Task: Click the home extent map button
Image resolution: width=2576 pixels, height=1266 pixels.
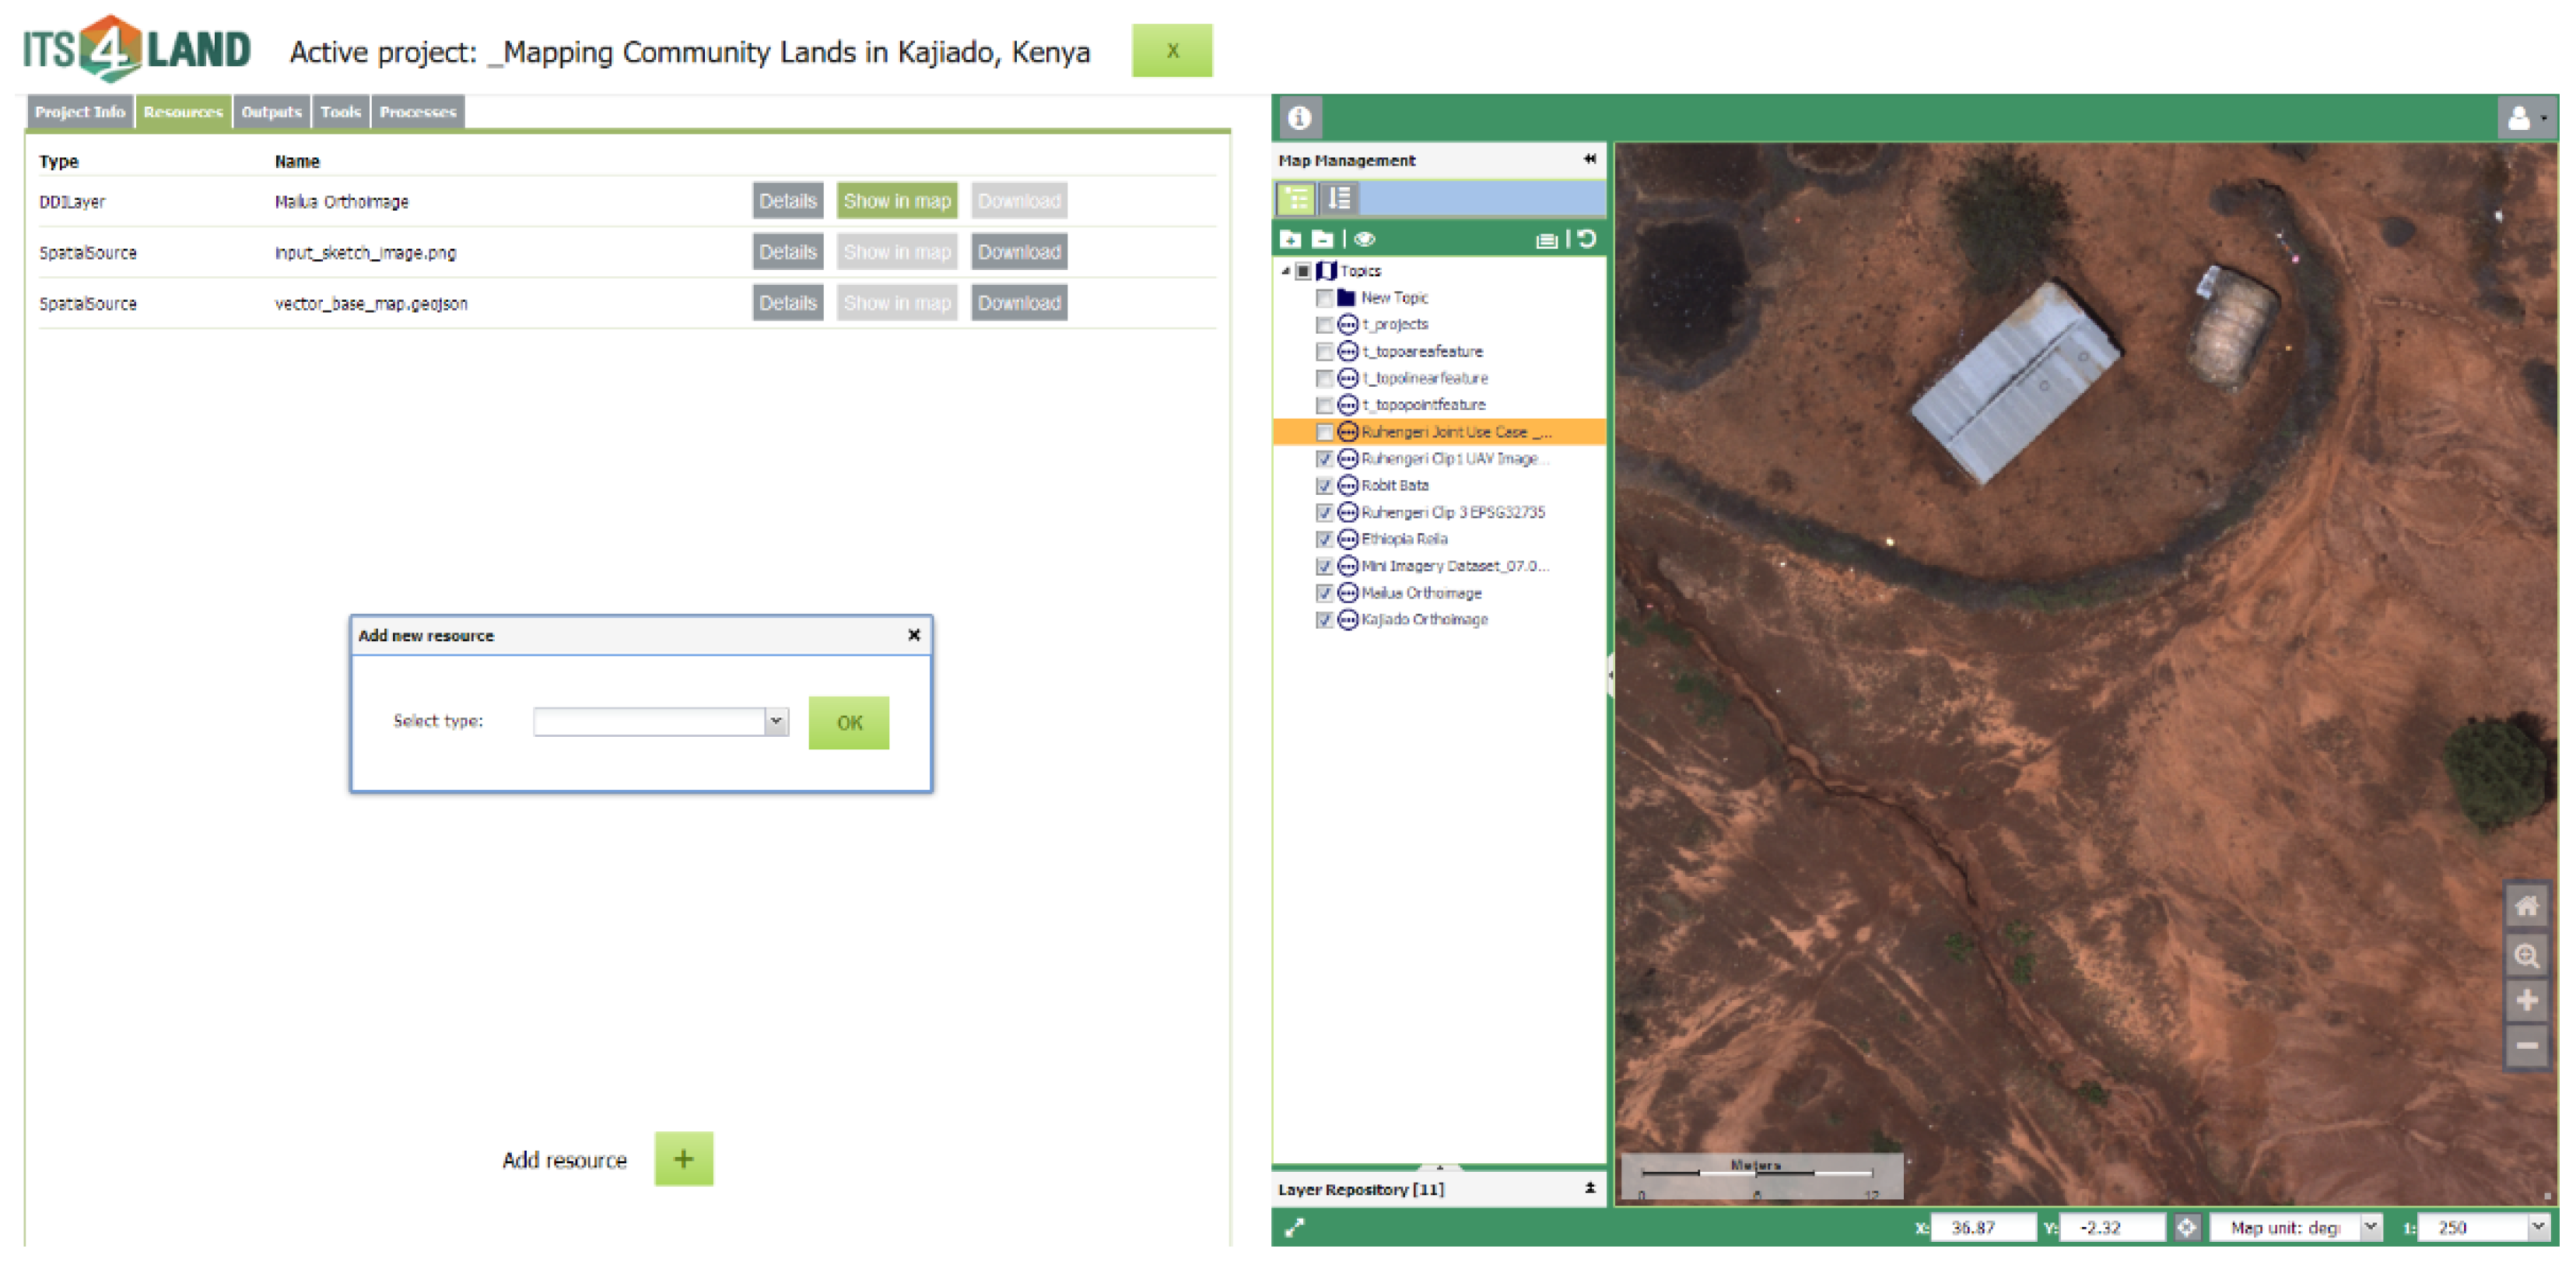Action: (x=2526, y=906)
